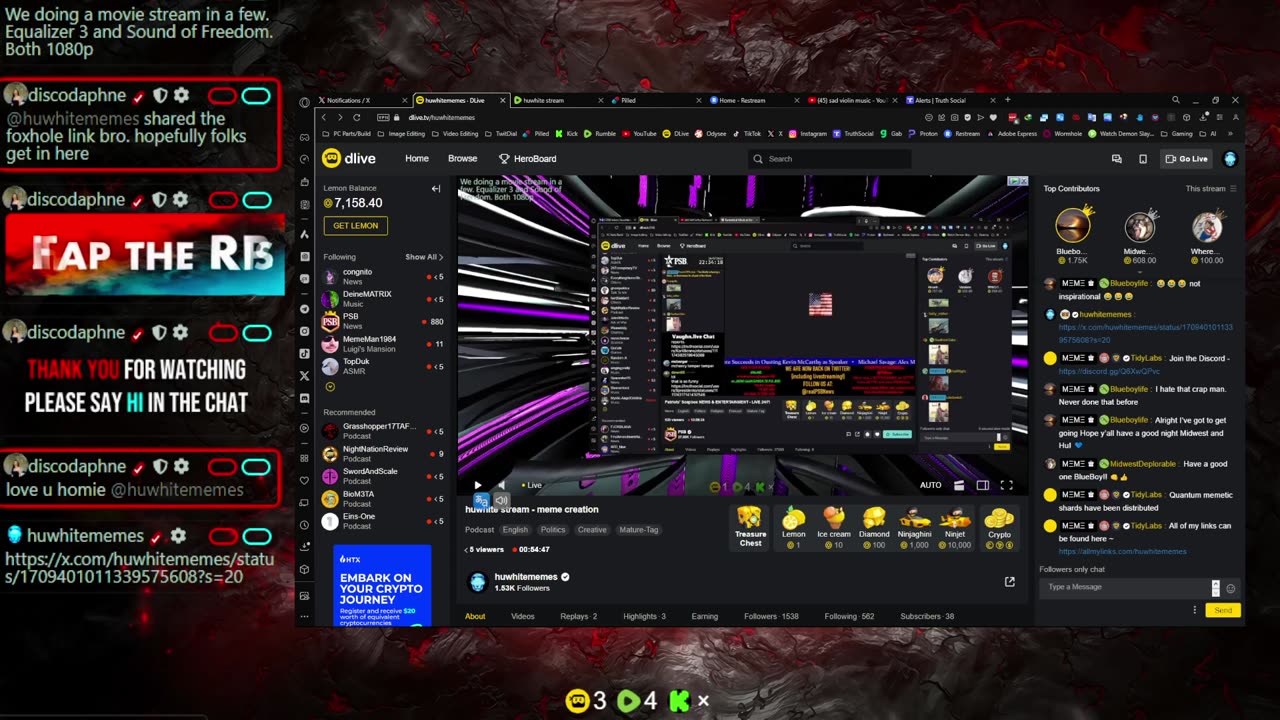The width and height of the screenshot is (1280, 720).
Task: Open the Image Editing bookmark folder
Action: [x=400, y=133]
